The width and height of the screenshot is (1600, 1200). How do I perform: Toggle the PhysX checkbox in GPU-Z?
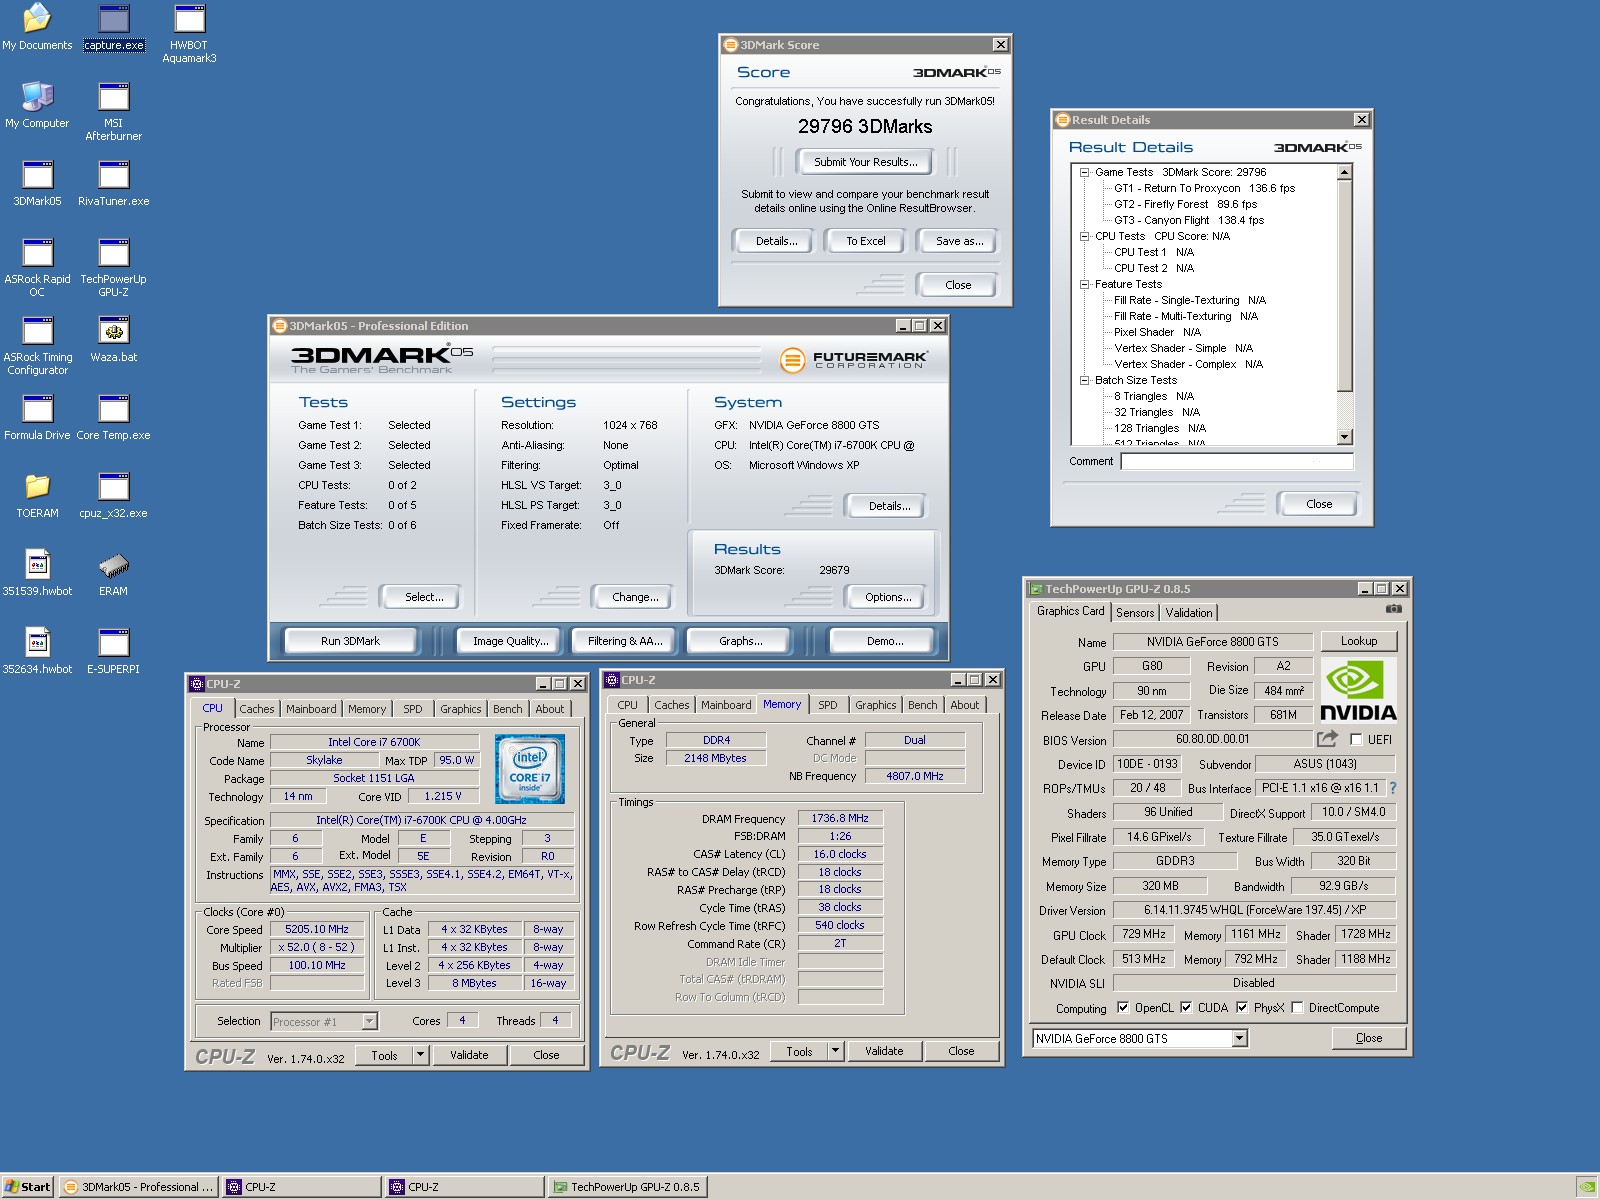click(1242, 1007)
